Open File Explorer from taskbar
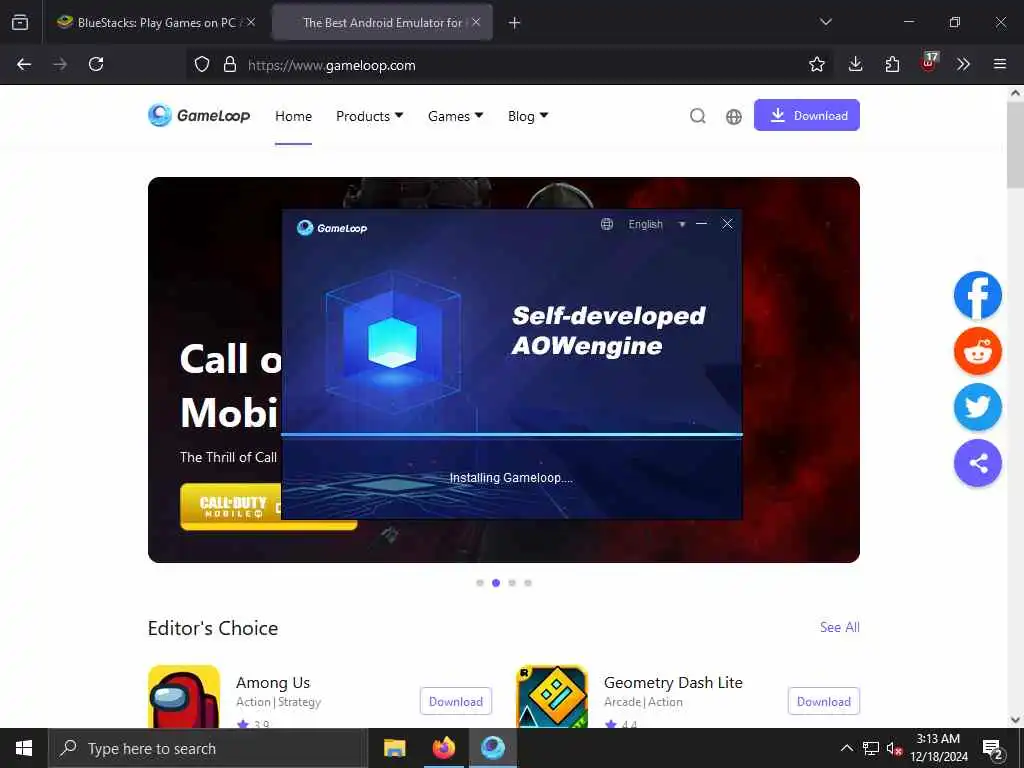Screen dimensions: 1024x768 pyautogui.click(x=394, y=748)
